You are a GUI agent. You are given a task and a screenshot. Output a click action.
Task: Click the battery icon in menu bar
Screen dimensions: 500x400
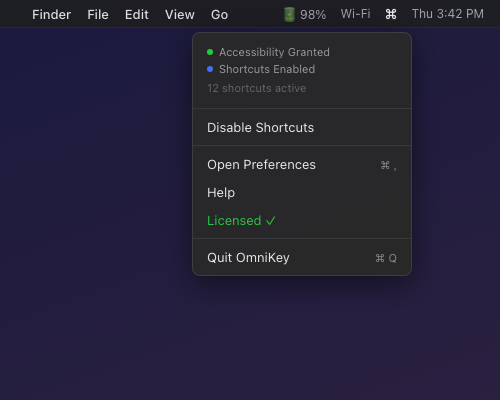pyautogui.click(x=289, y=15)
